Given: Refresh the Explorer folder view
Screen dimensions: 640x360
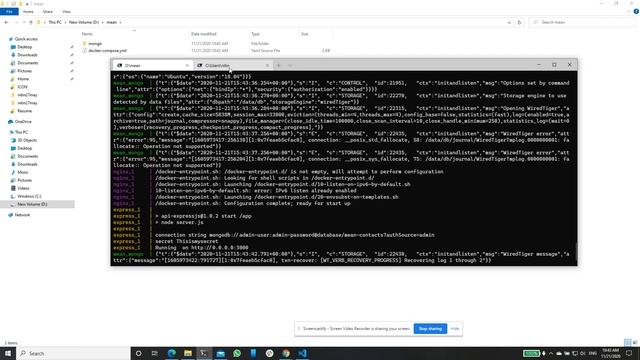Looking at the screenshot, I should click(519, 22).
